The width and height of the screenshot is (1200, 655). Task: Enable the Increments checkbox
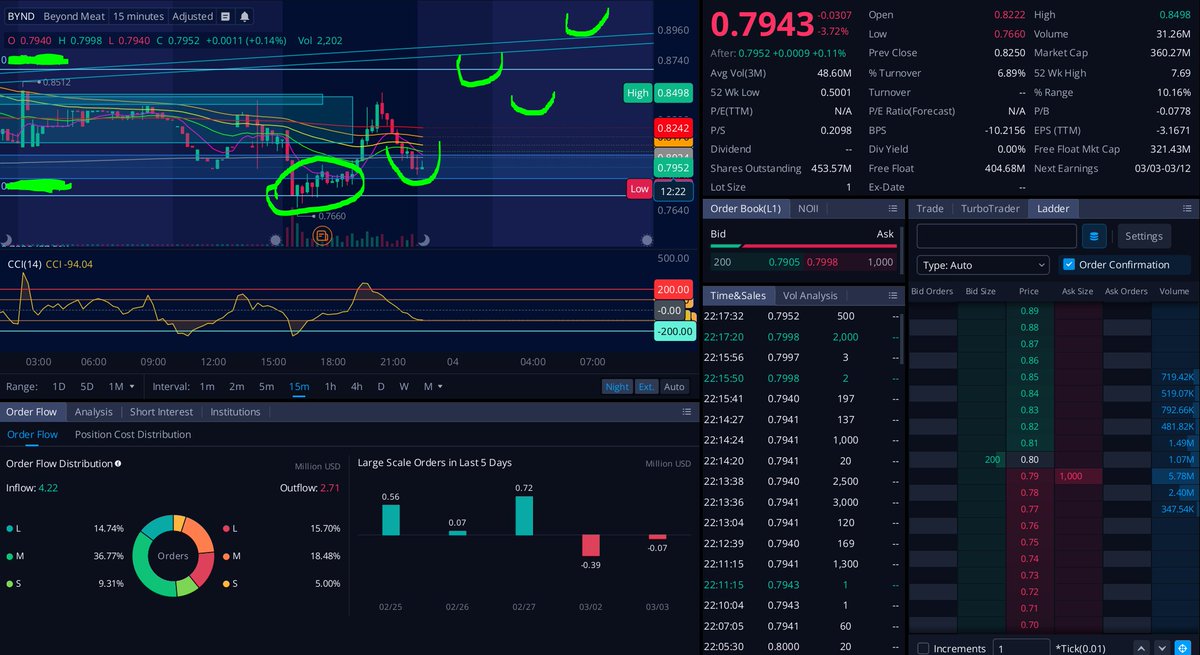tap(922, 649)
